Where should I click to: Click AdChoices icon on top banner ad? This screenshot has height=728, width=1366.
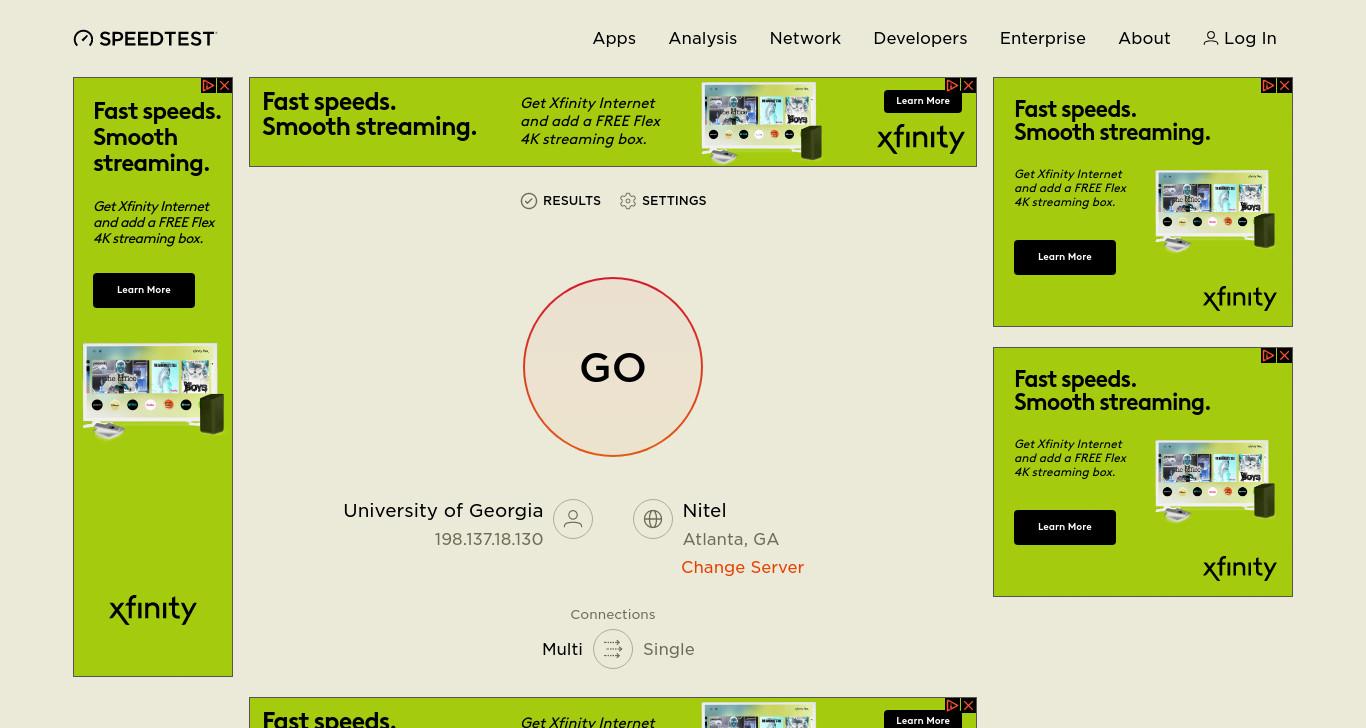(x=953, y=86)
